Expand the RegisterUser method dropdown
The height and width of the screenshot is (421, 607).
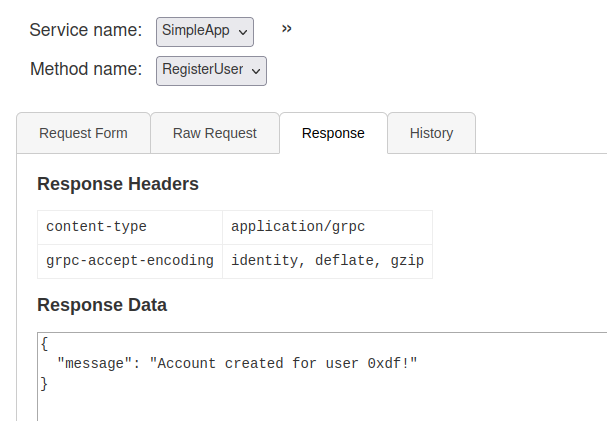[211, 71]
